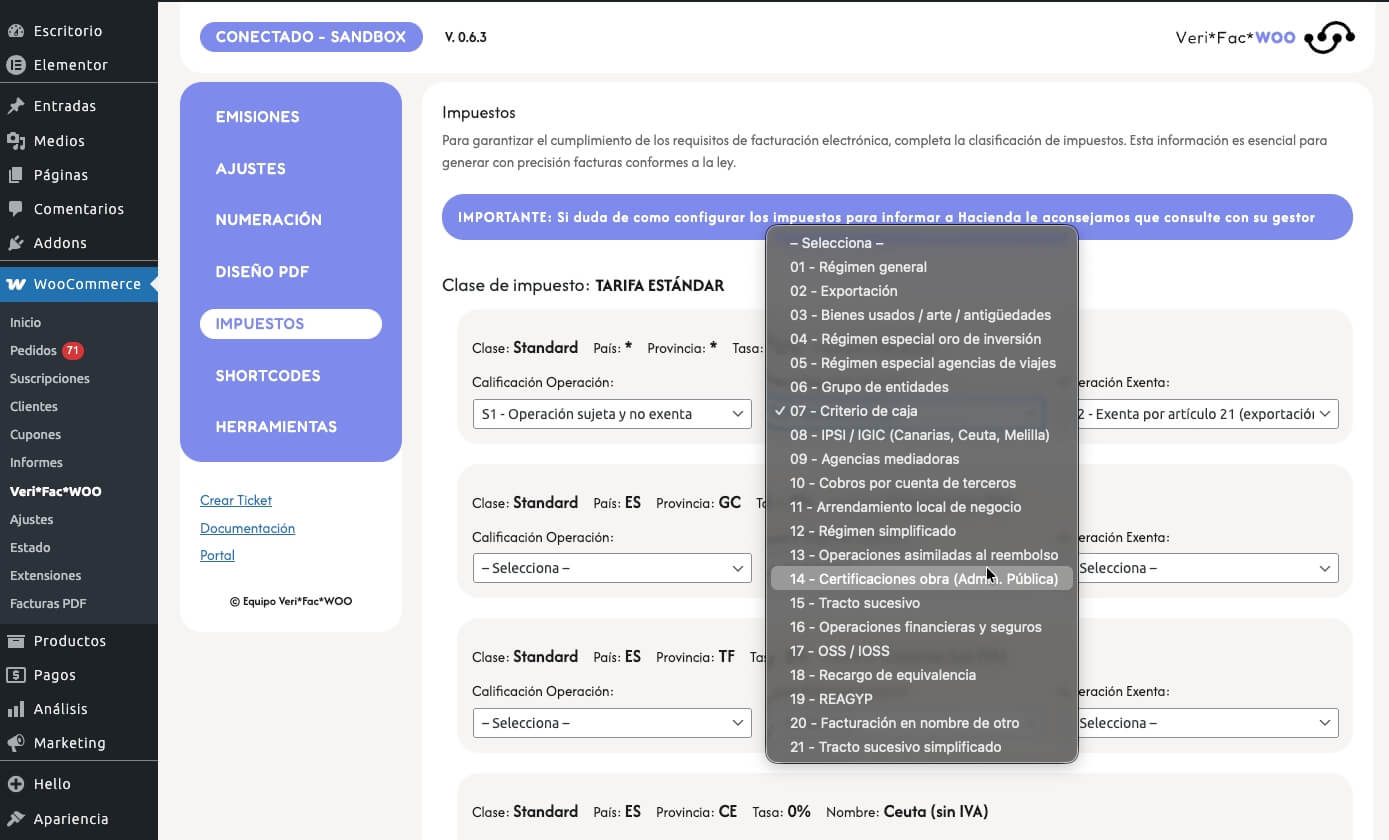1389x840 pixels.
Task: Click the Pagos dollar icon
Action: click(x=16, y=675)
